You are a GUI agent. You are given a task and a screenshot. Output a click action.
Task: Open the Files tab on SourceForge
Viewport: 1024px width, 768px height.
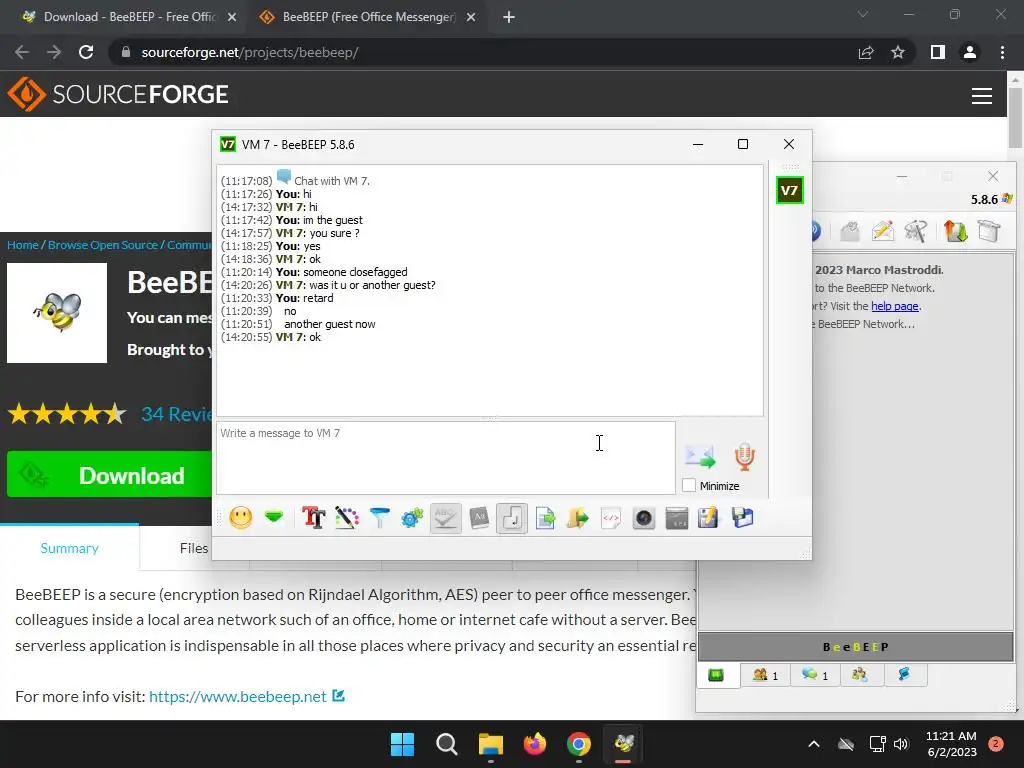[194, 548]
